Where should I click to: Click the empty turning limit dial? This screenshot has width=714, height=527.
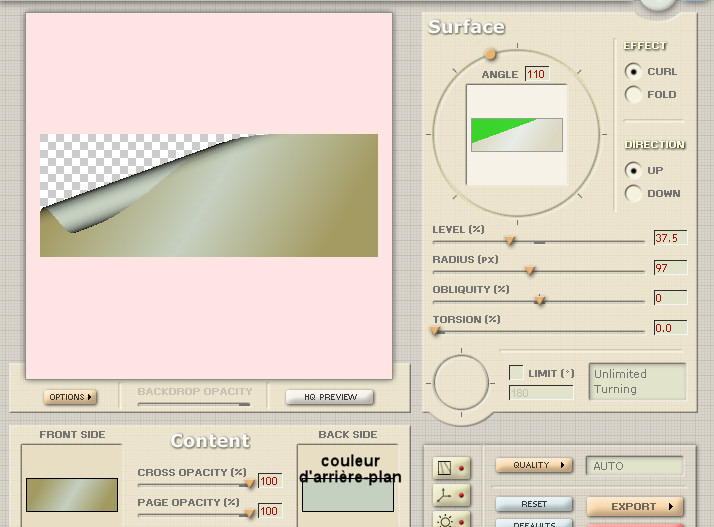tap(461, 381)
